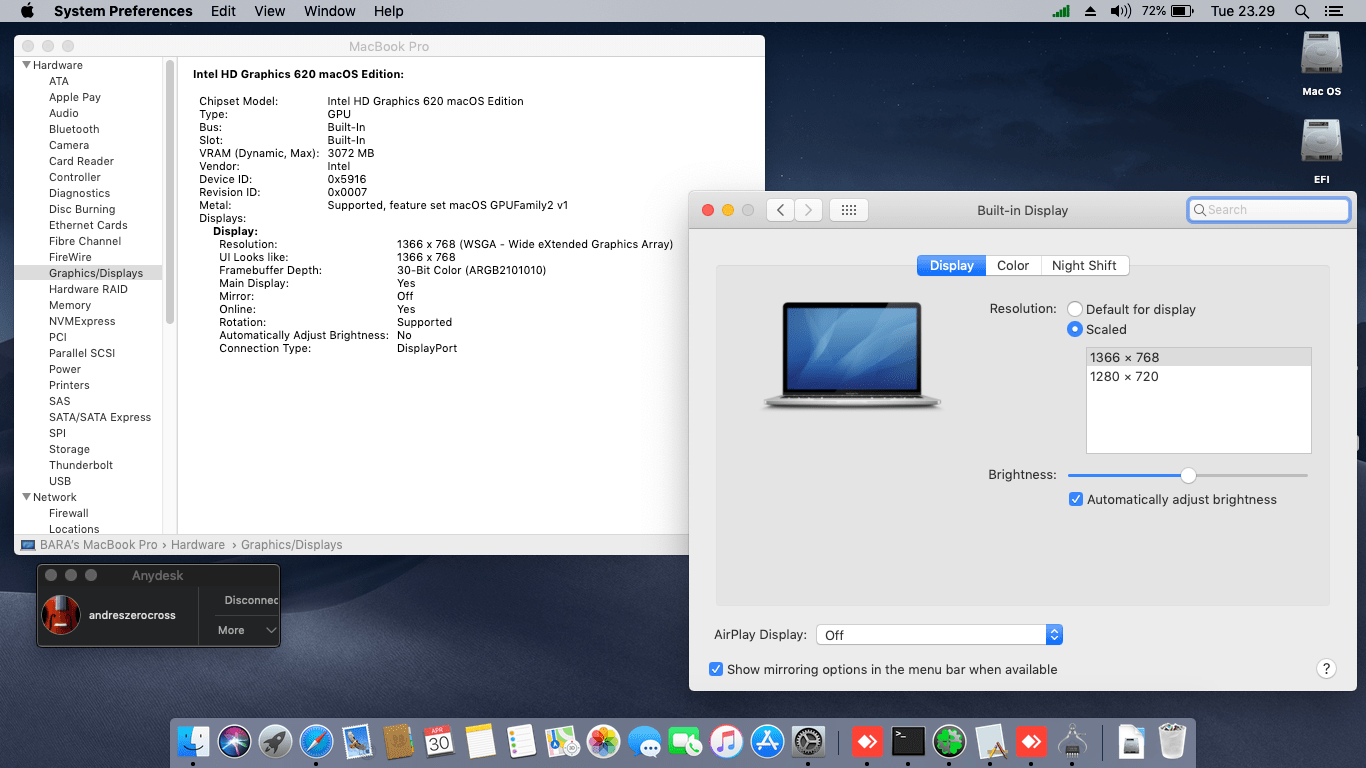Open the AirPlay Display dropdown

click(1054, 634)
